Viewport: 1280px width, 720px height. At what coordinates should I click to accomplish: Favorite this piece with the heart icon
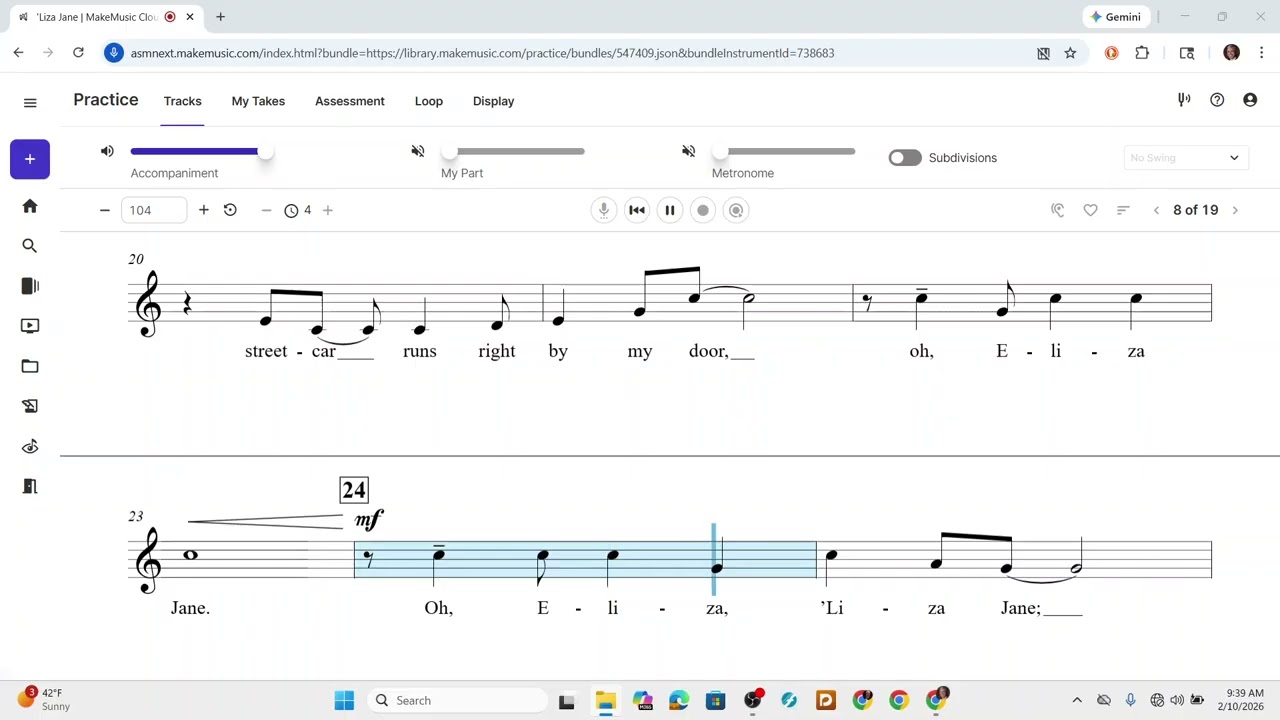(x=1090, y=210)
